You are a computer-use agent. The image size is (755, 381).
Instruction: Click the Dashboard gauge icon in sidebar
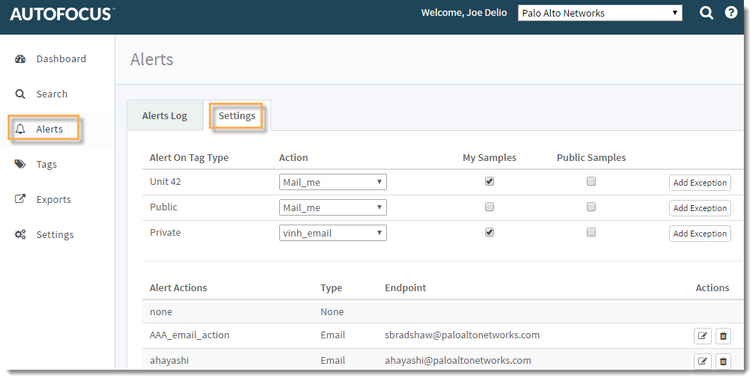point(20,59)
